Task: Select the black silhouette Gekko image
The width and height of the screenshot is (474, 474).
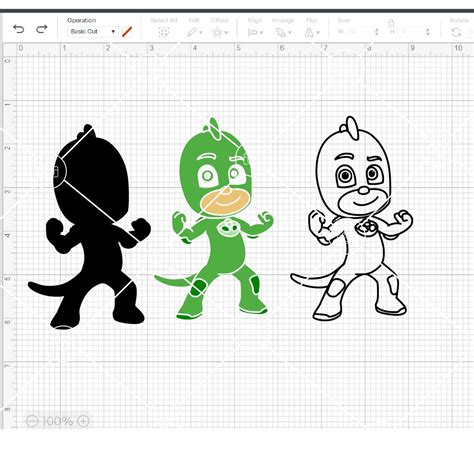Action: click(89, 227)
